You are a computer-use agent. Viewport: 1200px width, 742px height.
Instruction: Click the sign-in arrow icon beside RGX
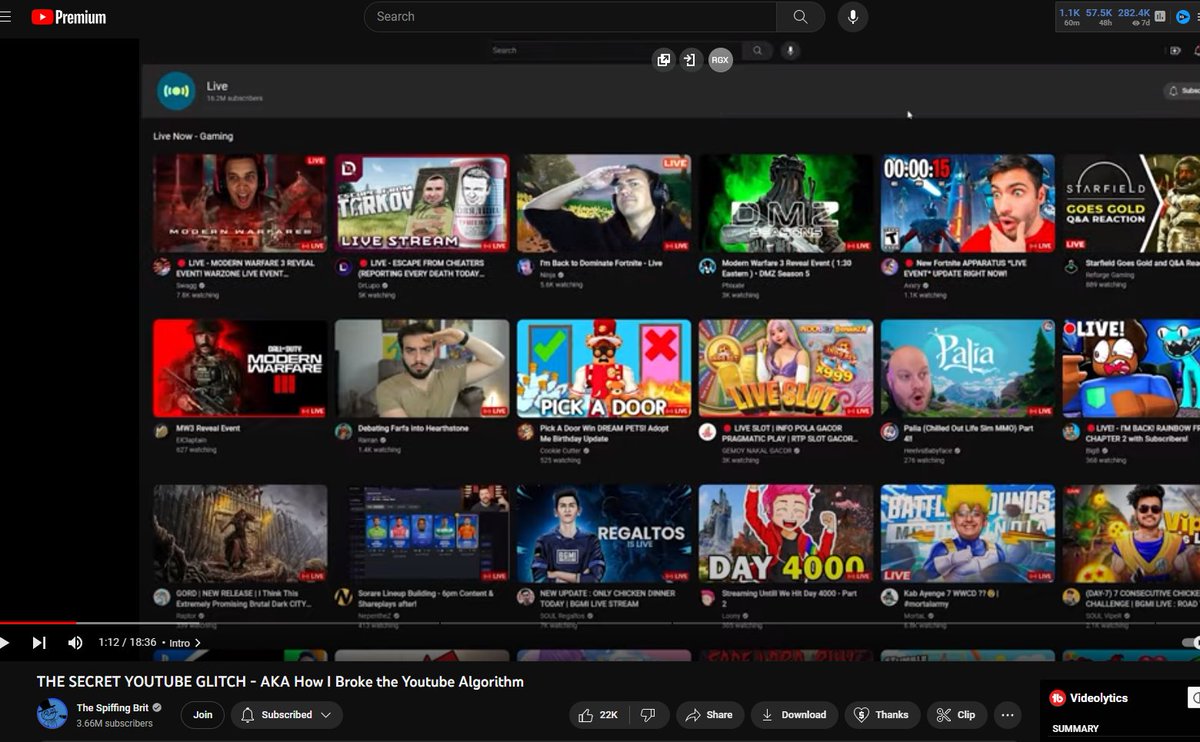tap(690, 60)
